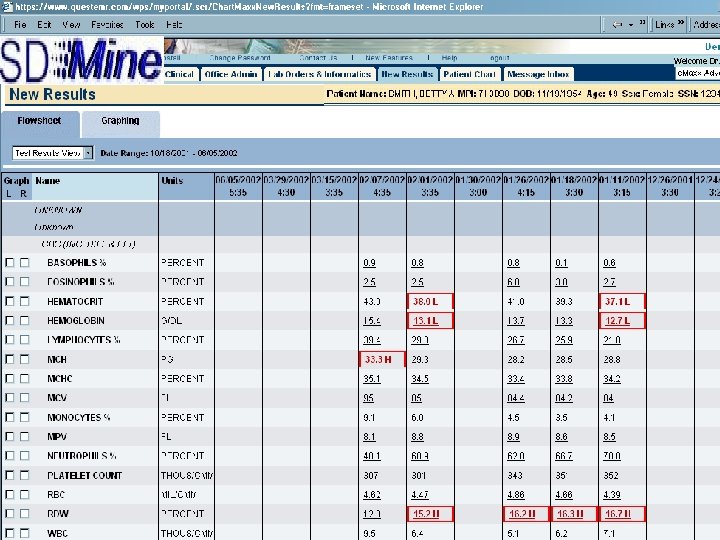Click the Back arrow toolbar button
720x540 pixels.
[617, 24]
